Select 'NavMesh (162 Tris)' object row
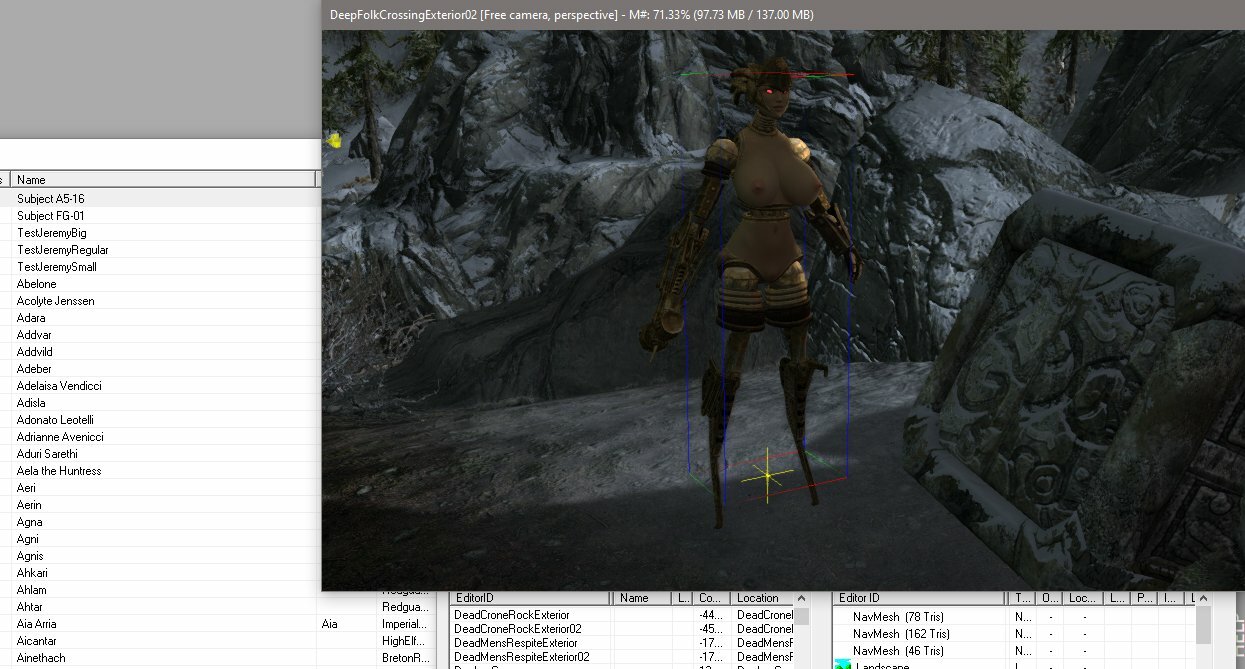The width and height of the screenshot is (1245, 669). click(901, 634)
